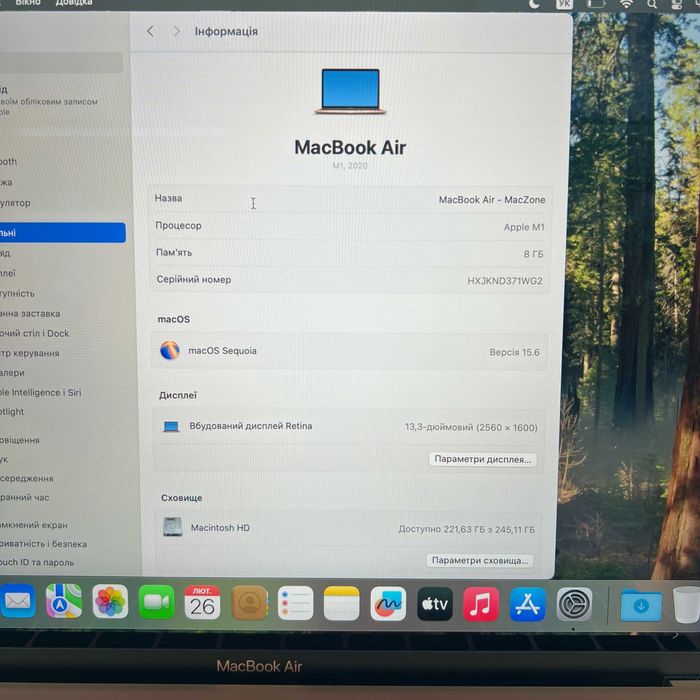Click the M1, 2020 model subtitle
The image size is (700, 700).
(x=350, y=166)
